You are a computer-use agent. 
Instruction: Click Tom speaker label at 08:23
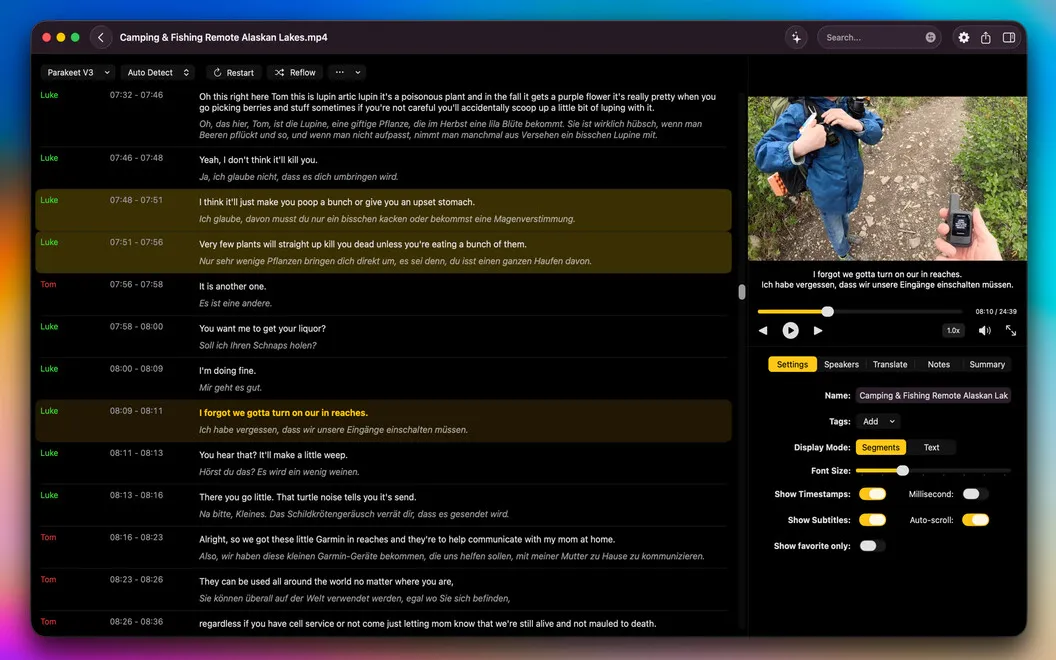(48, 579)
